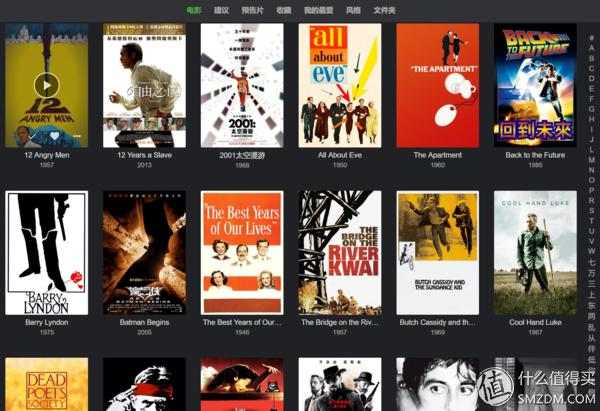Jump to letter O in the index
Screen dimensions: 600x411
(592, 180)
